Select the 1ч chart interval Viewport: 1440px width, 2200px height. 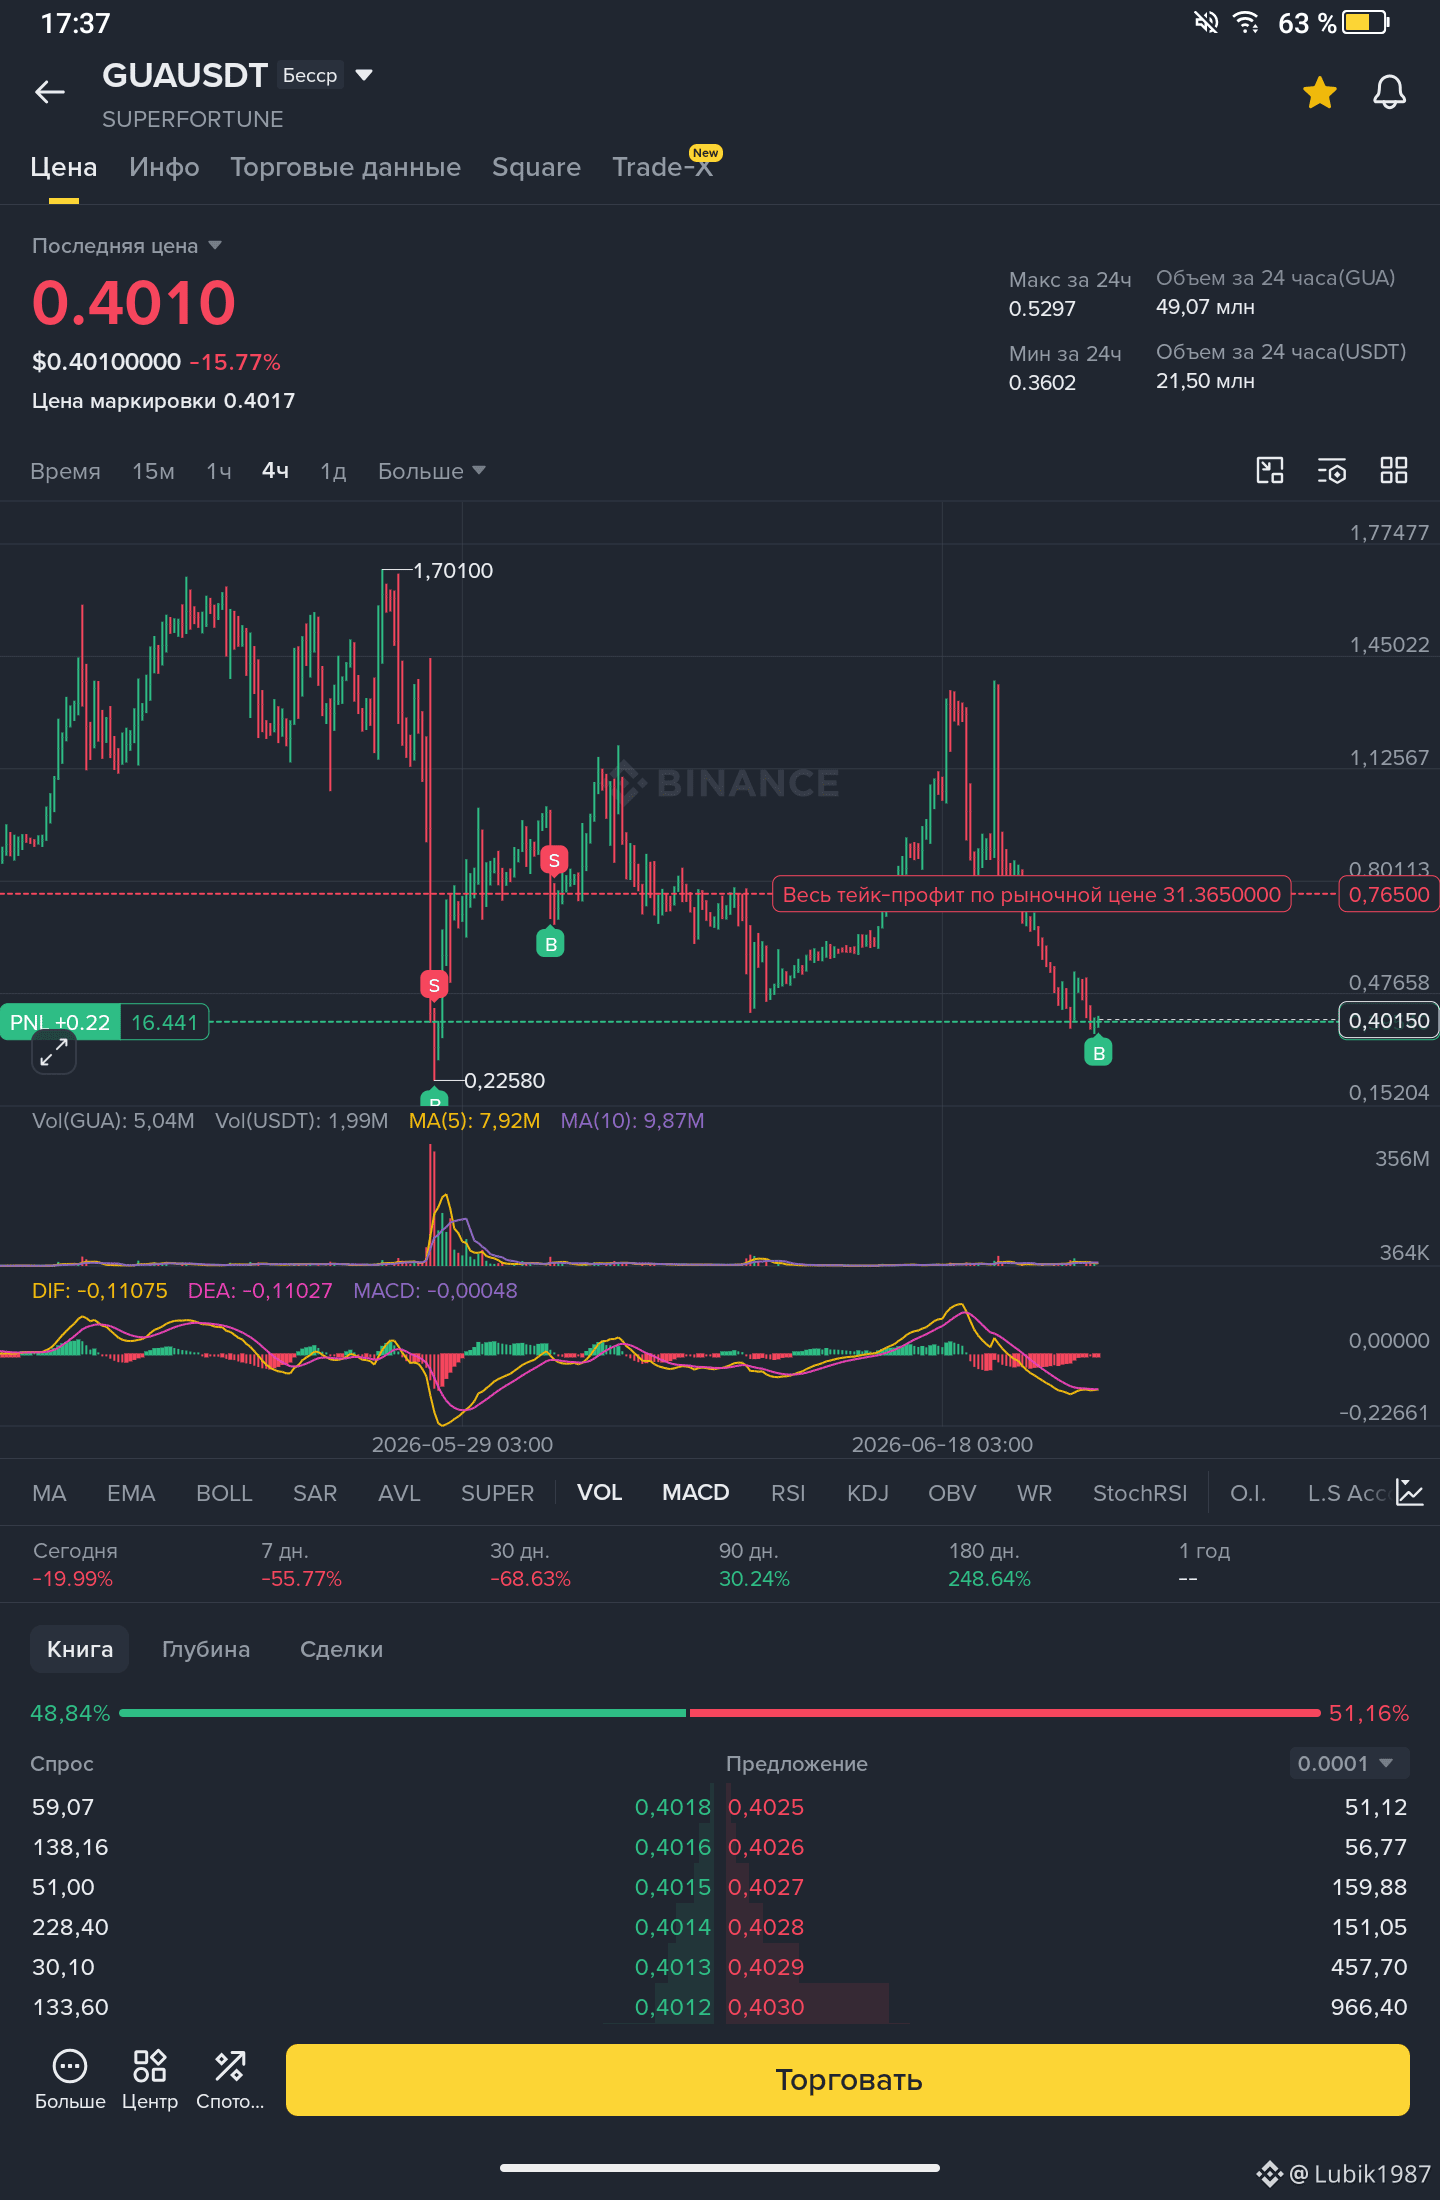[x=219, y=471]
